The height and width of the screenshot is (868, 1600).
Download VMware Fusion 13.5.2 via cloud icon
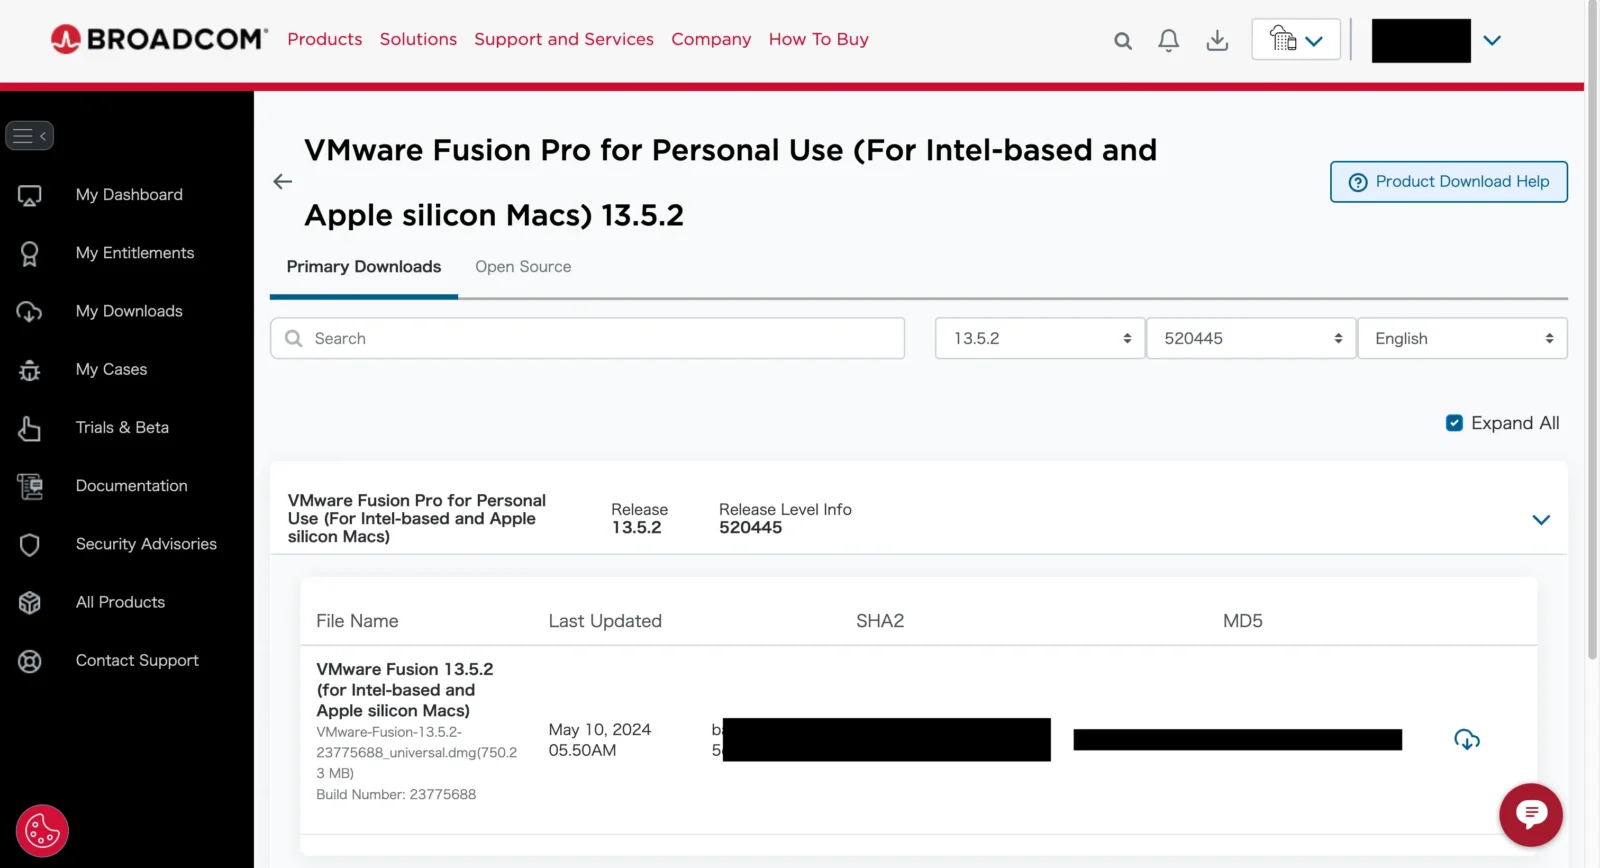click(1467, 739)
